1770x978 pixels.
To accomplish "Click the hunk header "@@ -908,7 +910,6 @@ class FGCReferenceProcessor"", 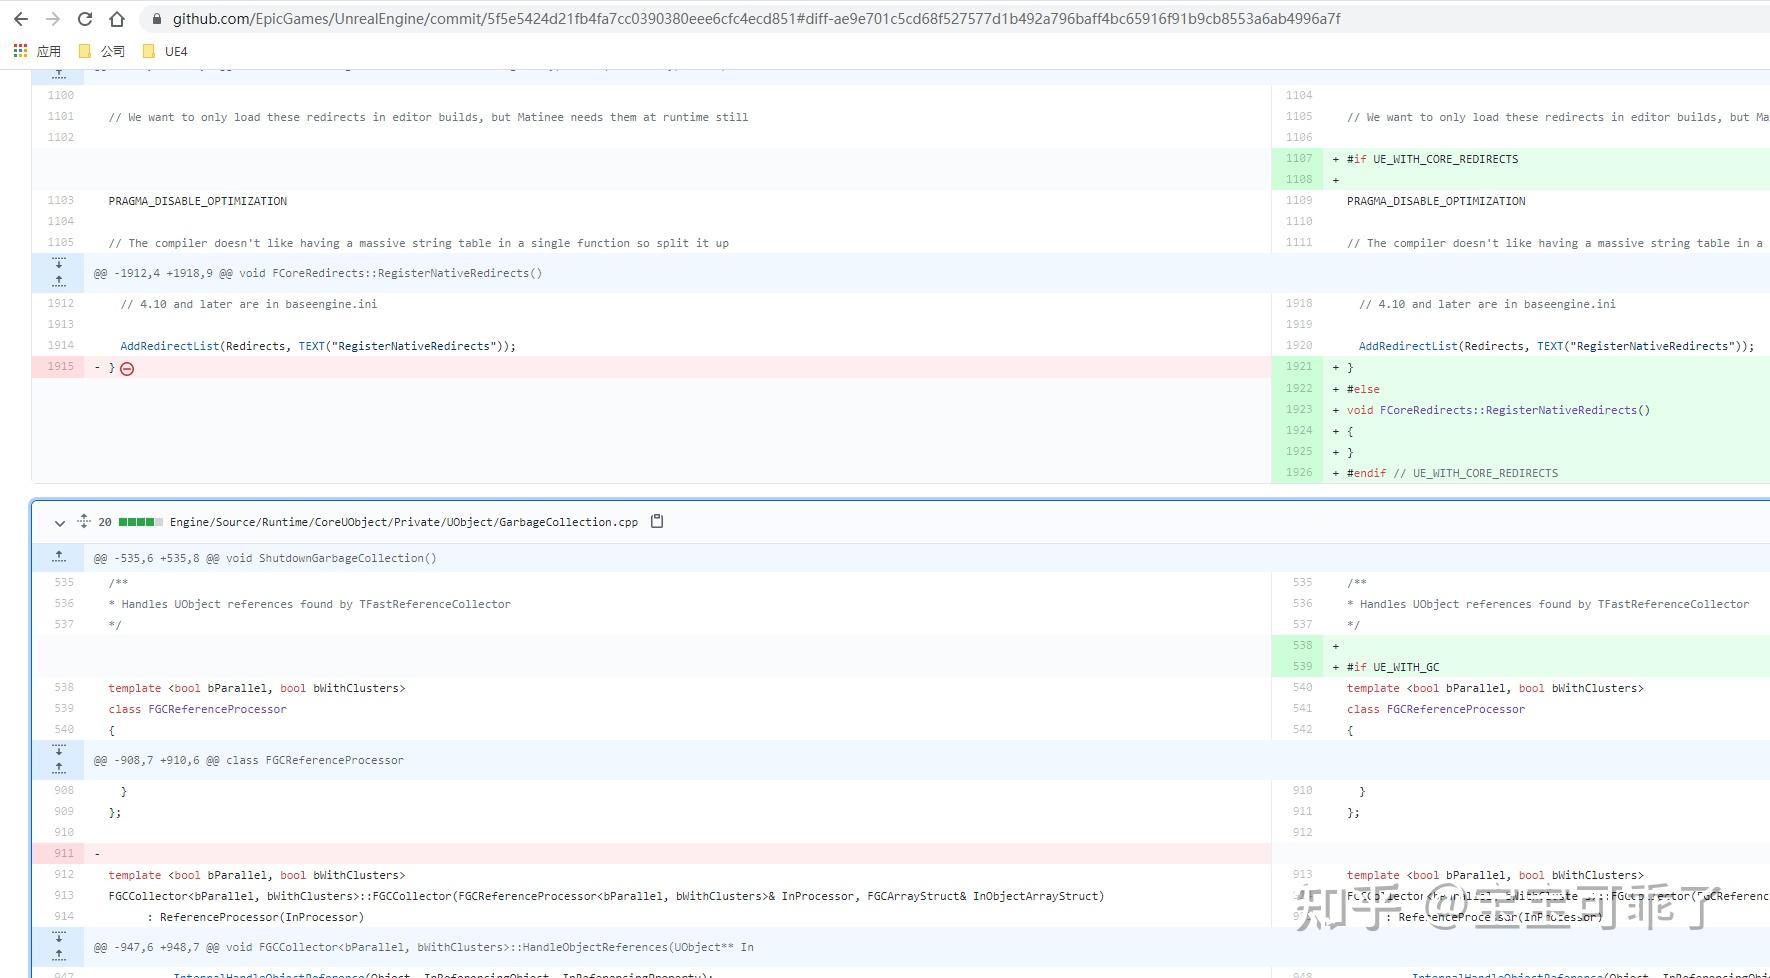I will (x=249, y=760).
